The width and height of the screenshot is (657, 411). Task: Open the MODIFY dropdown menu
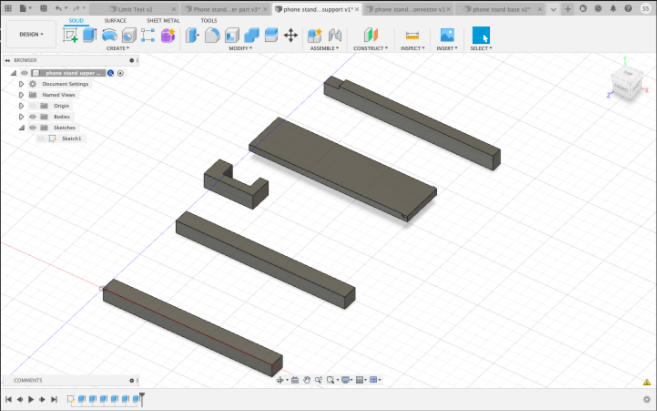click(241, 48)
